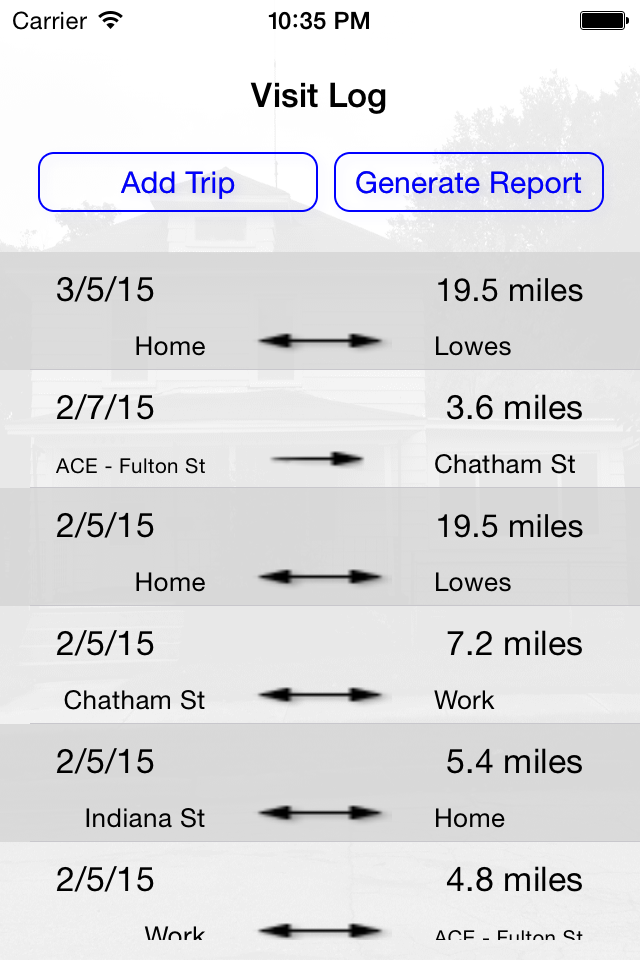Click the double arrow on the 4.8 miles trip
Screen dimensions: 640x960
[320, 931]
